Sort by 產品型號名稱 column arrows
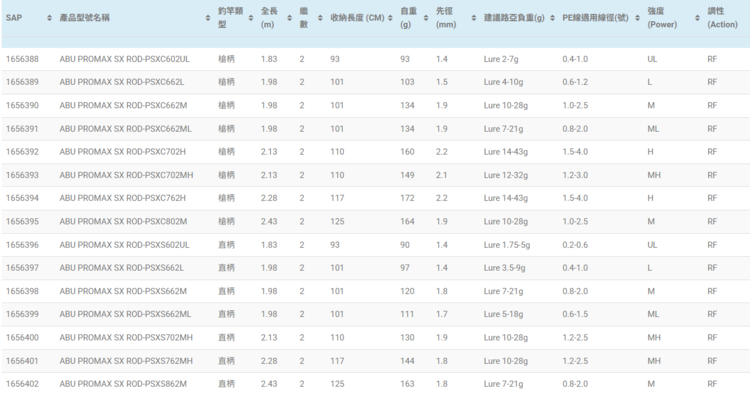The height and width of the screenshot is (394, 750). tap(208, 18)
